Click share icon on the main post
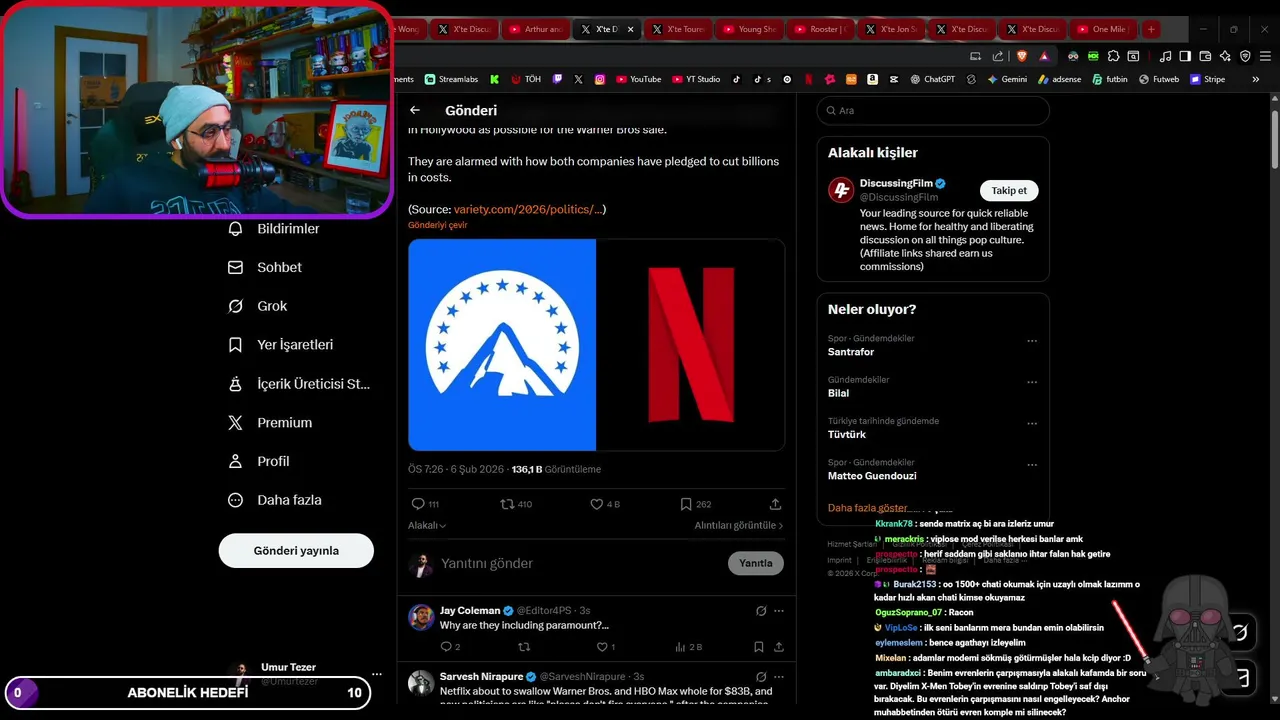The width and height of the screenshot is (1280, 720). tap(775, 504)
